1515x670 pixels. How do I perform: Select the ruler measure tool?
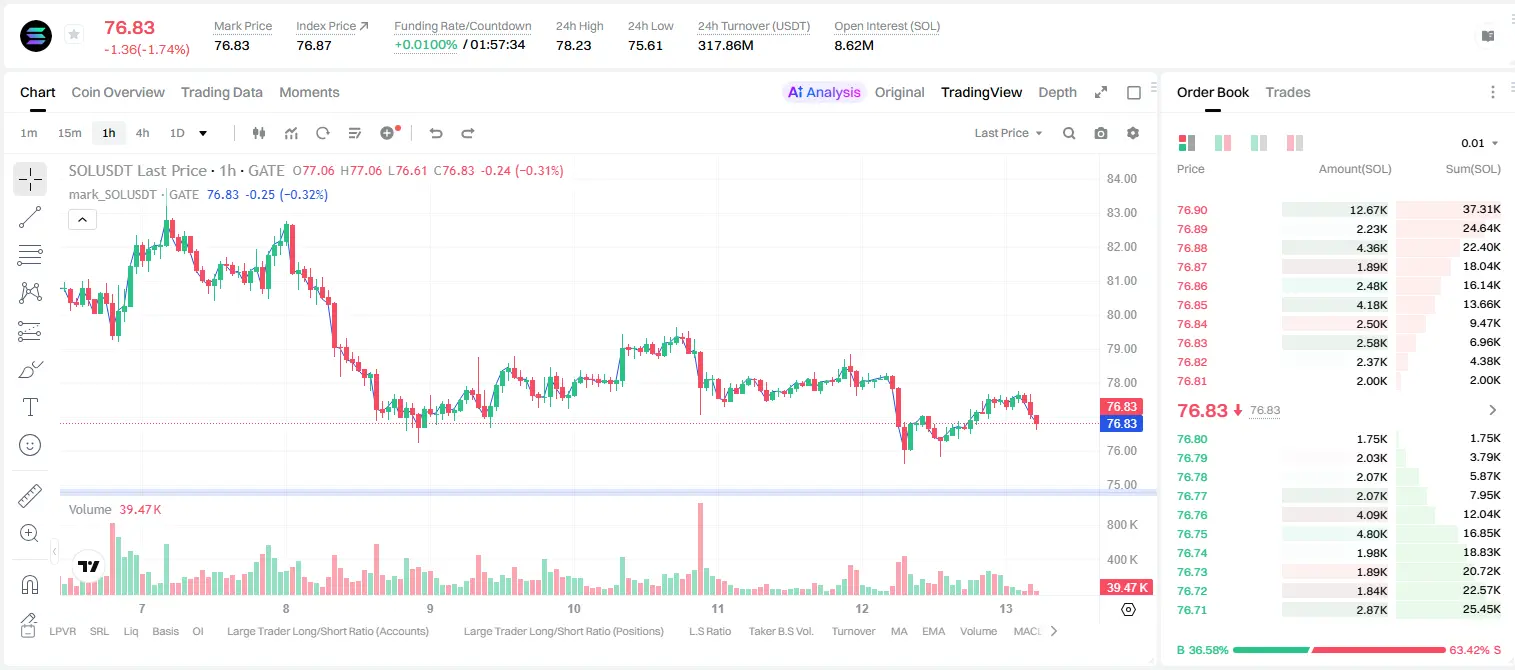click(30, 496)
